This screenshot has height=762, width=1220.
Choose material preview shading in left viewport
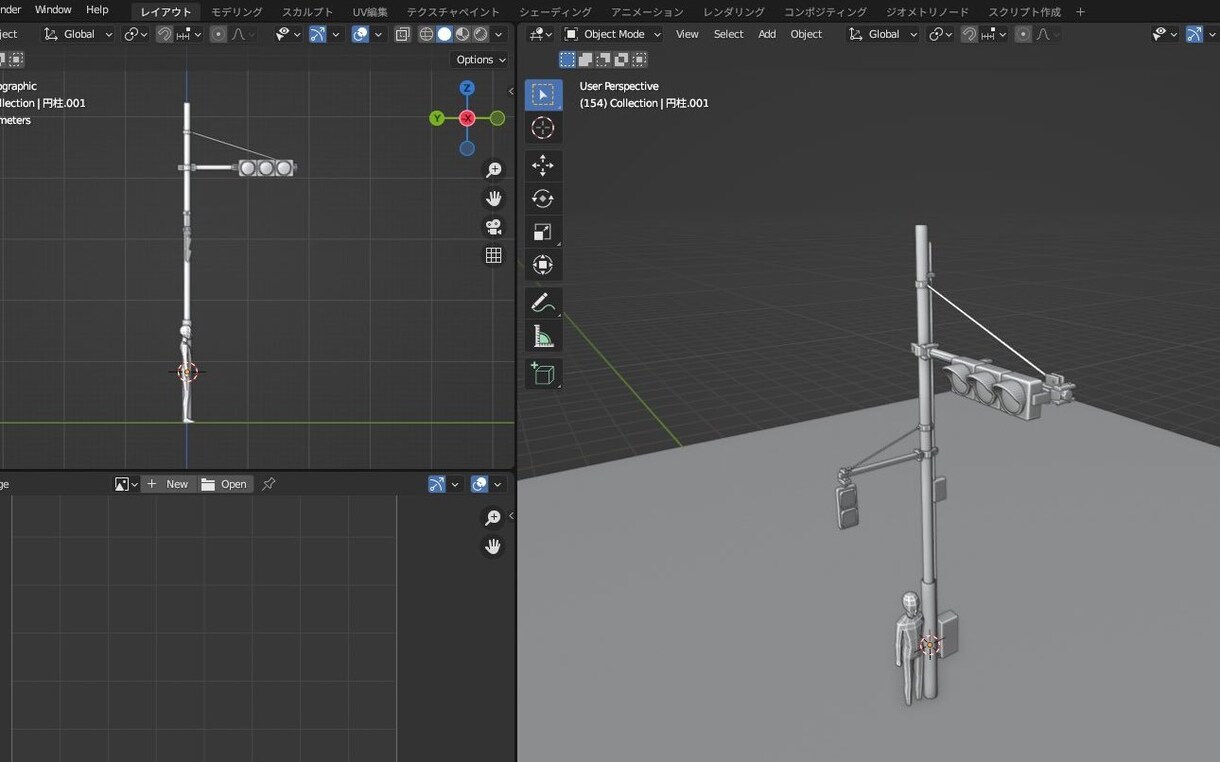462,34
